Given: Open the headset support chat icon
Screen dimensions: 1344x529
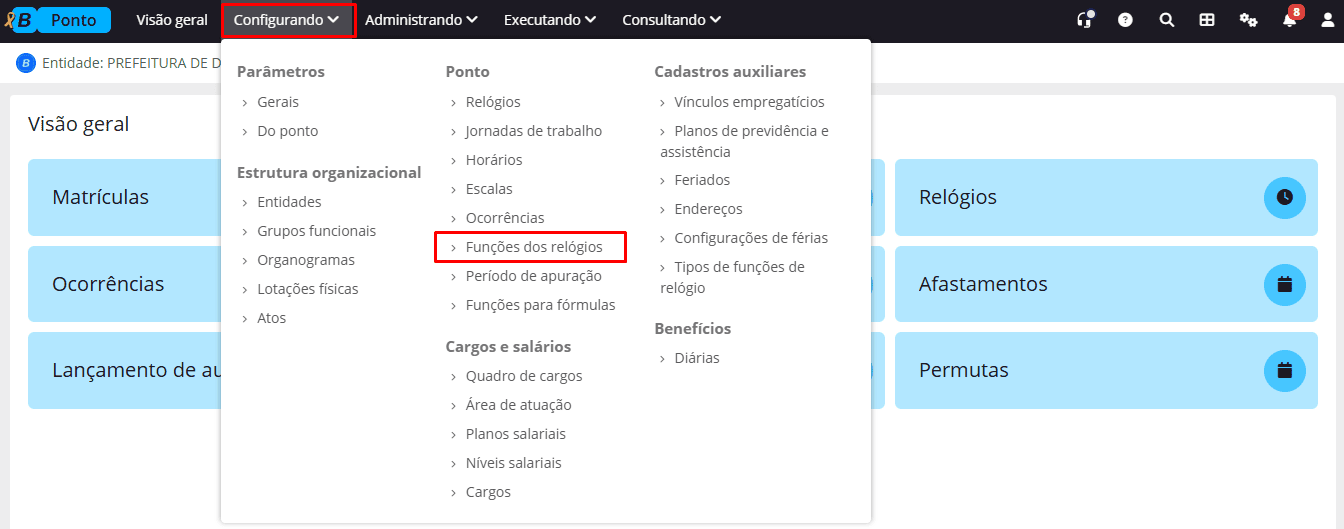Looking at the screenshot, I should coord(1084,20).
